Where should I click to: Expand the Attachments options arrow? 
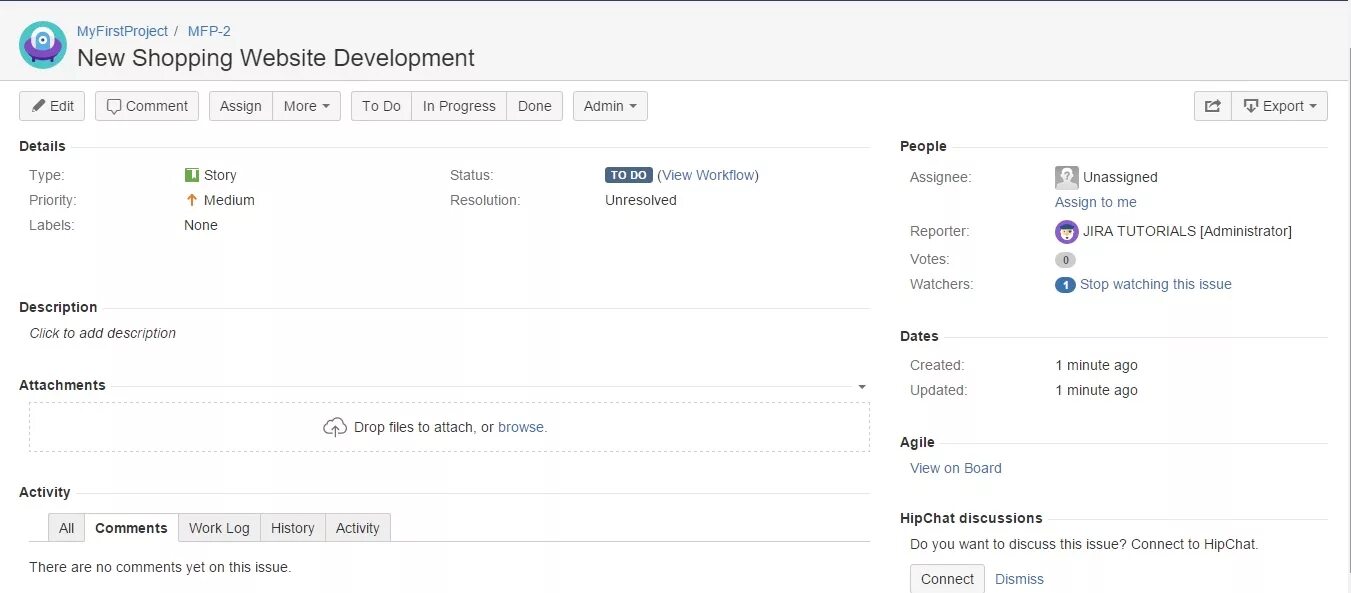pyautogui.click(x=862, y=386)
